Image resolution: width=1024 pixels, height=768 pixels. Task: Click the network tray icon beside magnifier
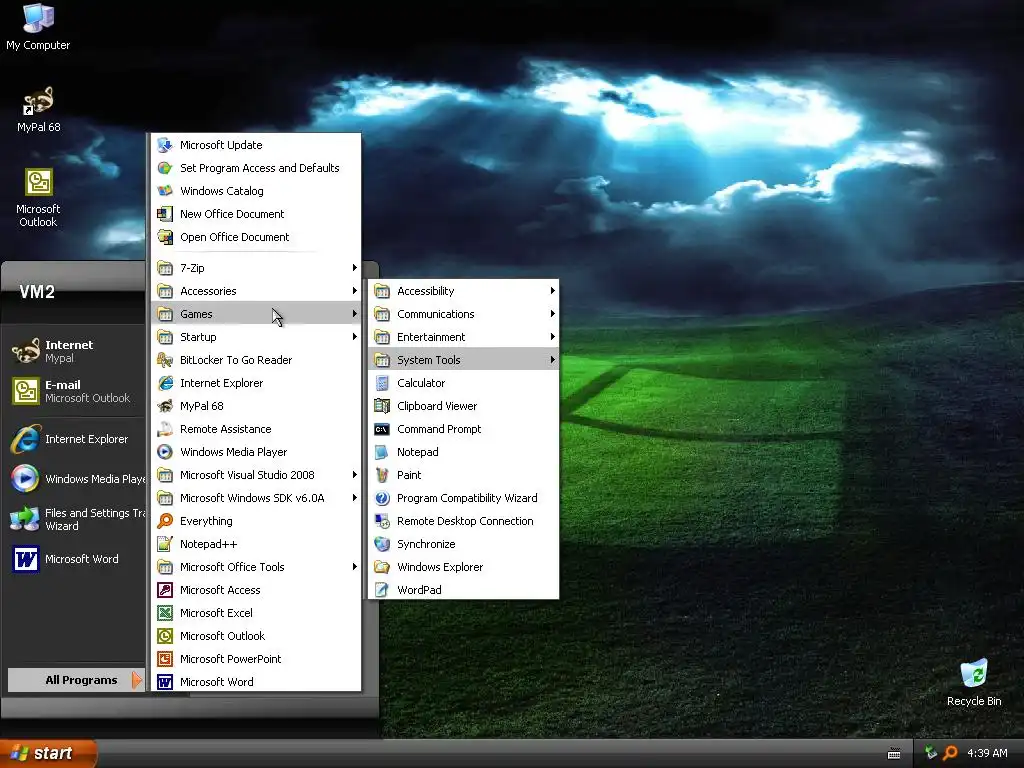click(931, 753)
